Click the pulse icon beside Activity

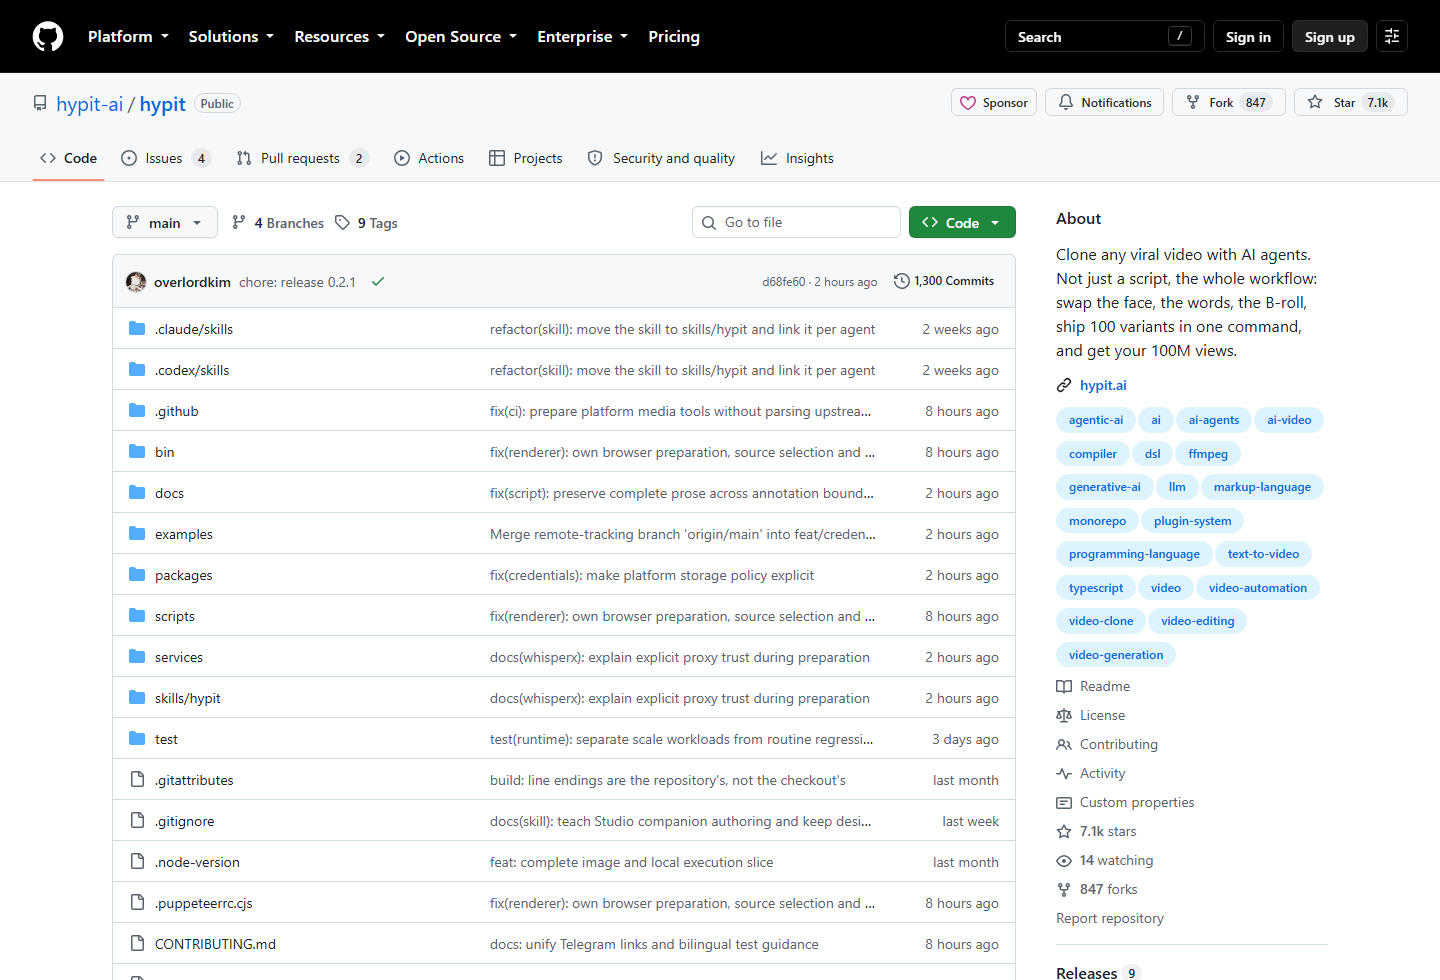click(x=1064, y=773)
